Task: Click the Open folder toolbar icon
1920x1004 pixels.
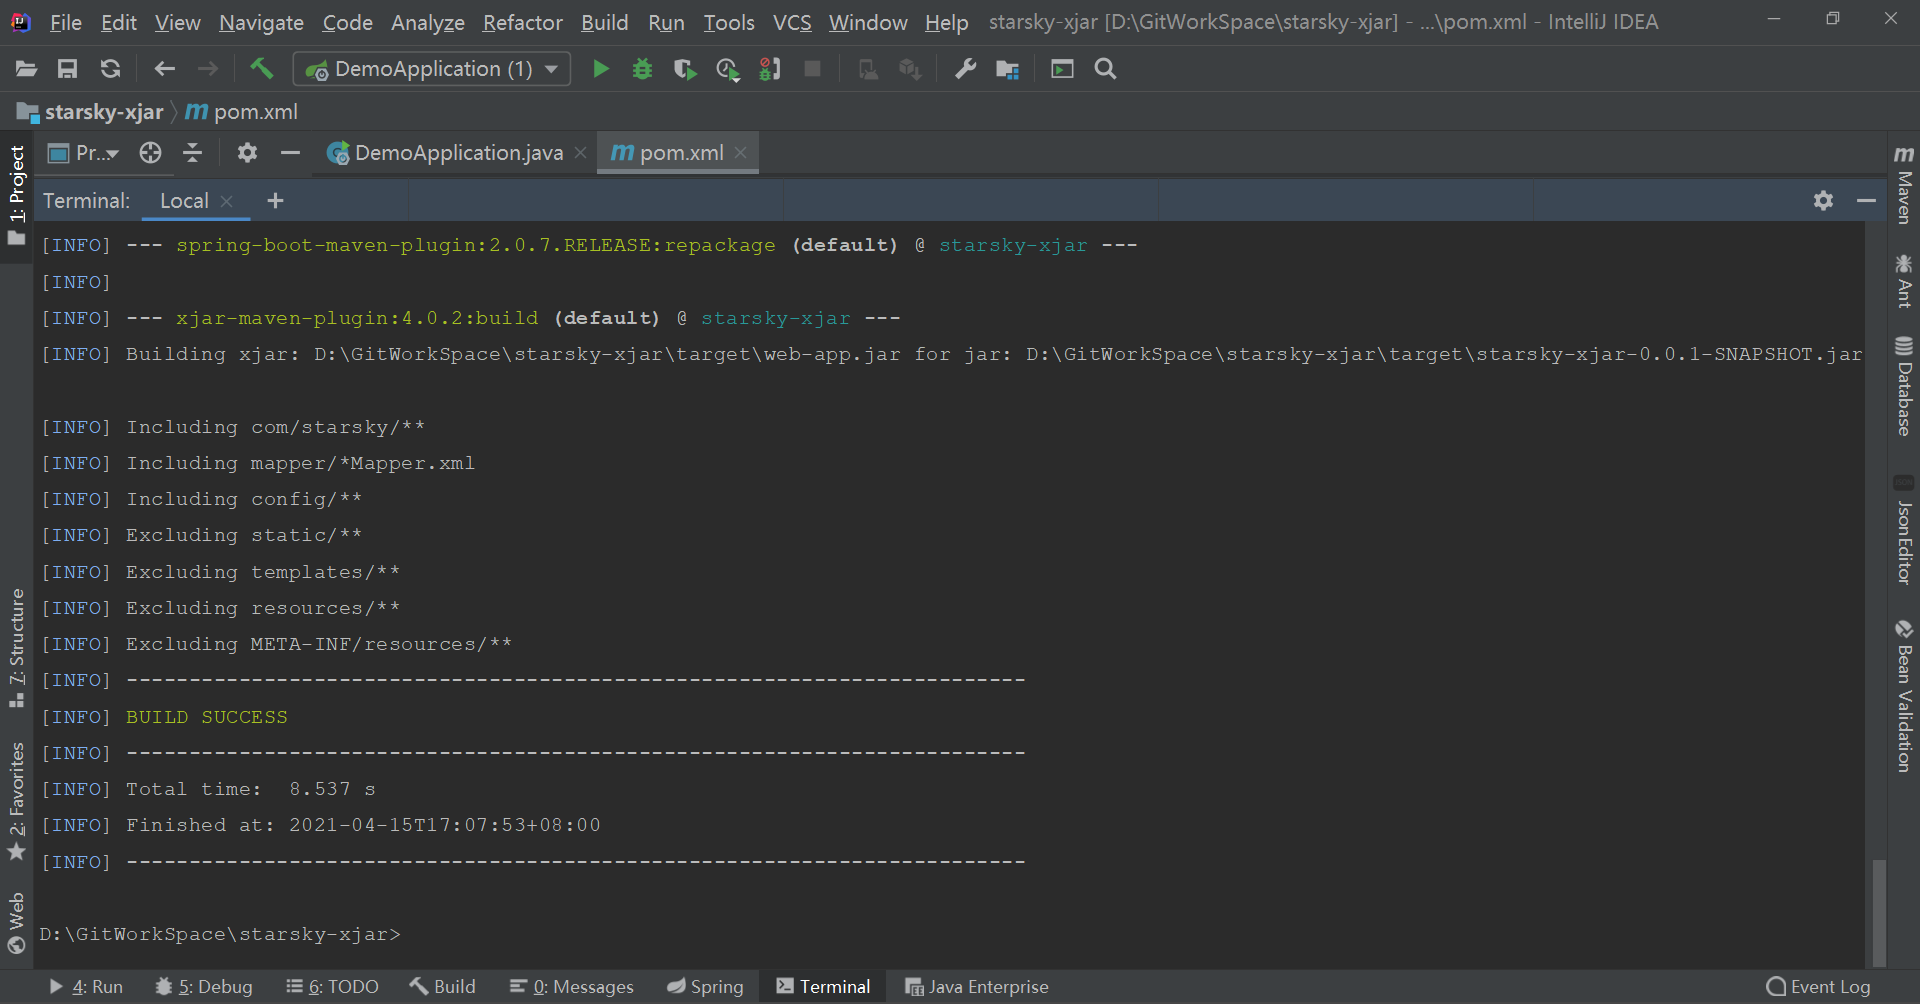Action: pos(26,69)
